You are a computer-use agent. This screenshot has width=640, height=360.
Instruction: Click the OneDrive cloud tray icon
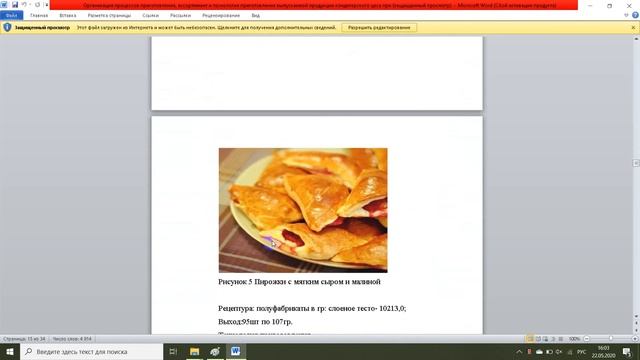pos(539,352)
